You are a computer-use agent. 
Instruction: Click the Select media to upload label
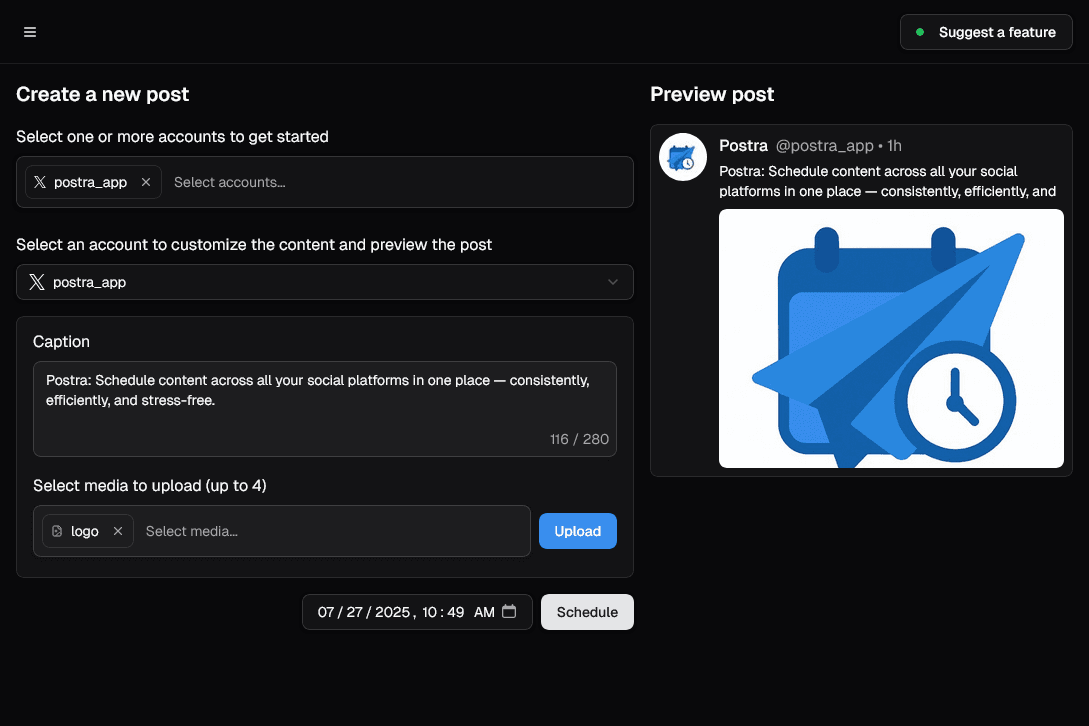coord(150,486)
